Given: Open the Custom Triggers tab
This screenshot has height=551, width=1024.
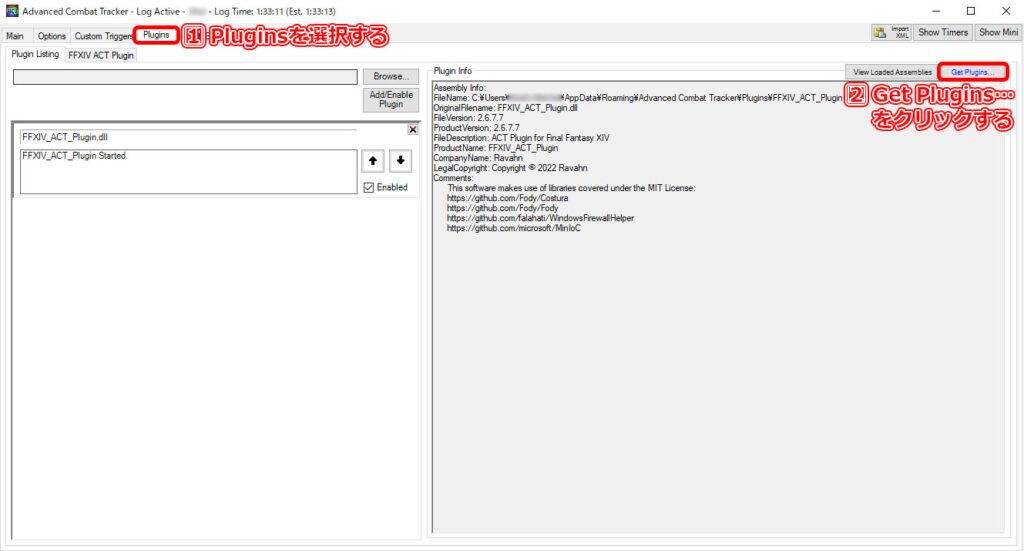Looking at the screenshot, I should (103, 36).
